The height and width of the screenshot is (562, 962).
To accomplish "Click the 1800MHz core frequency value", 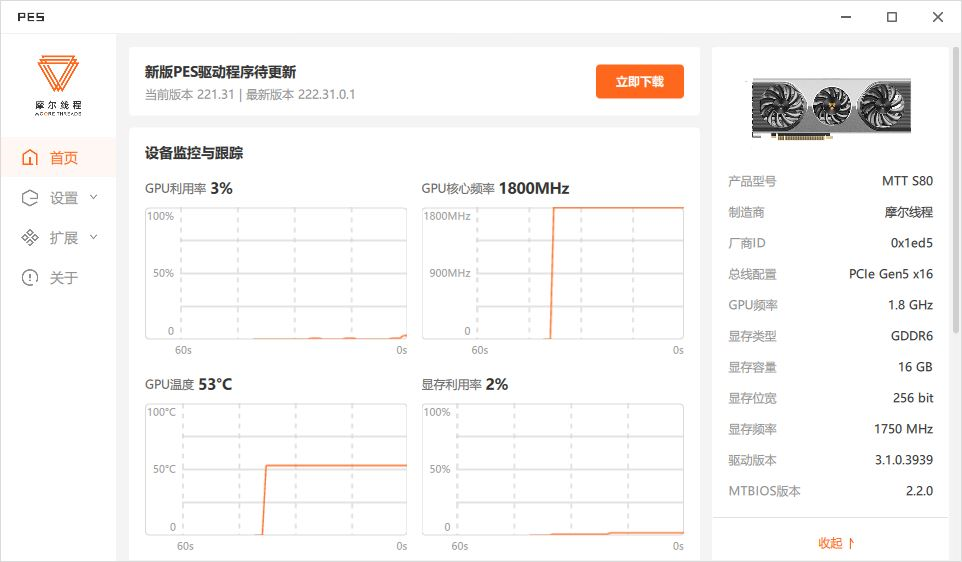I will [534, 188].
